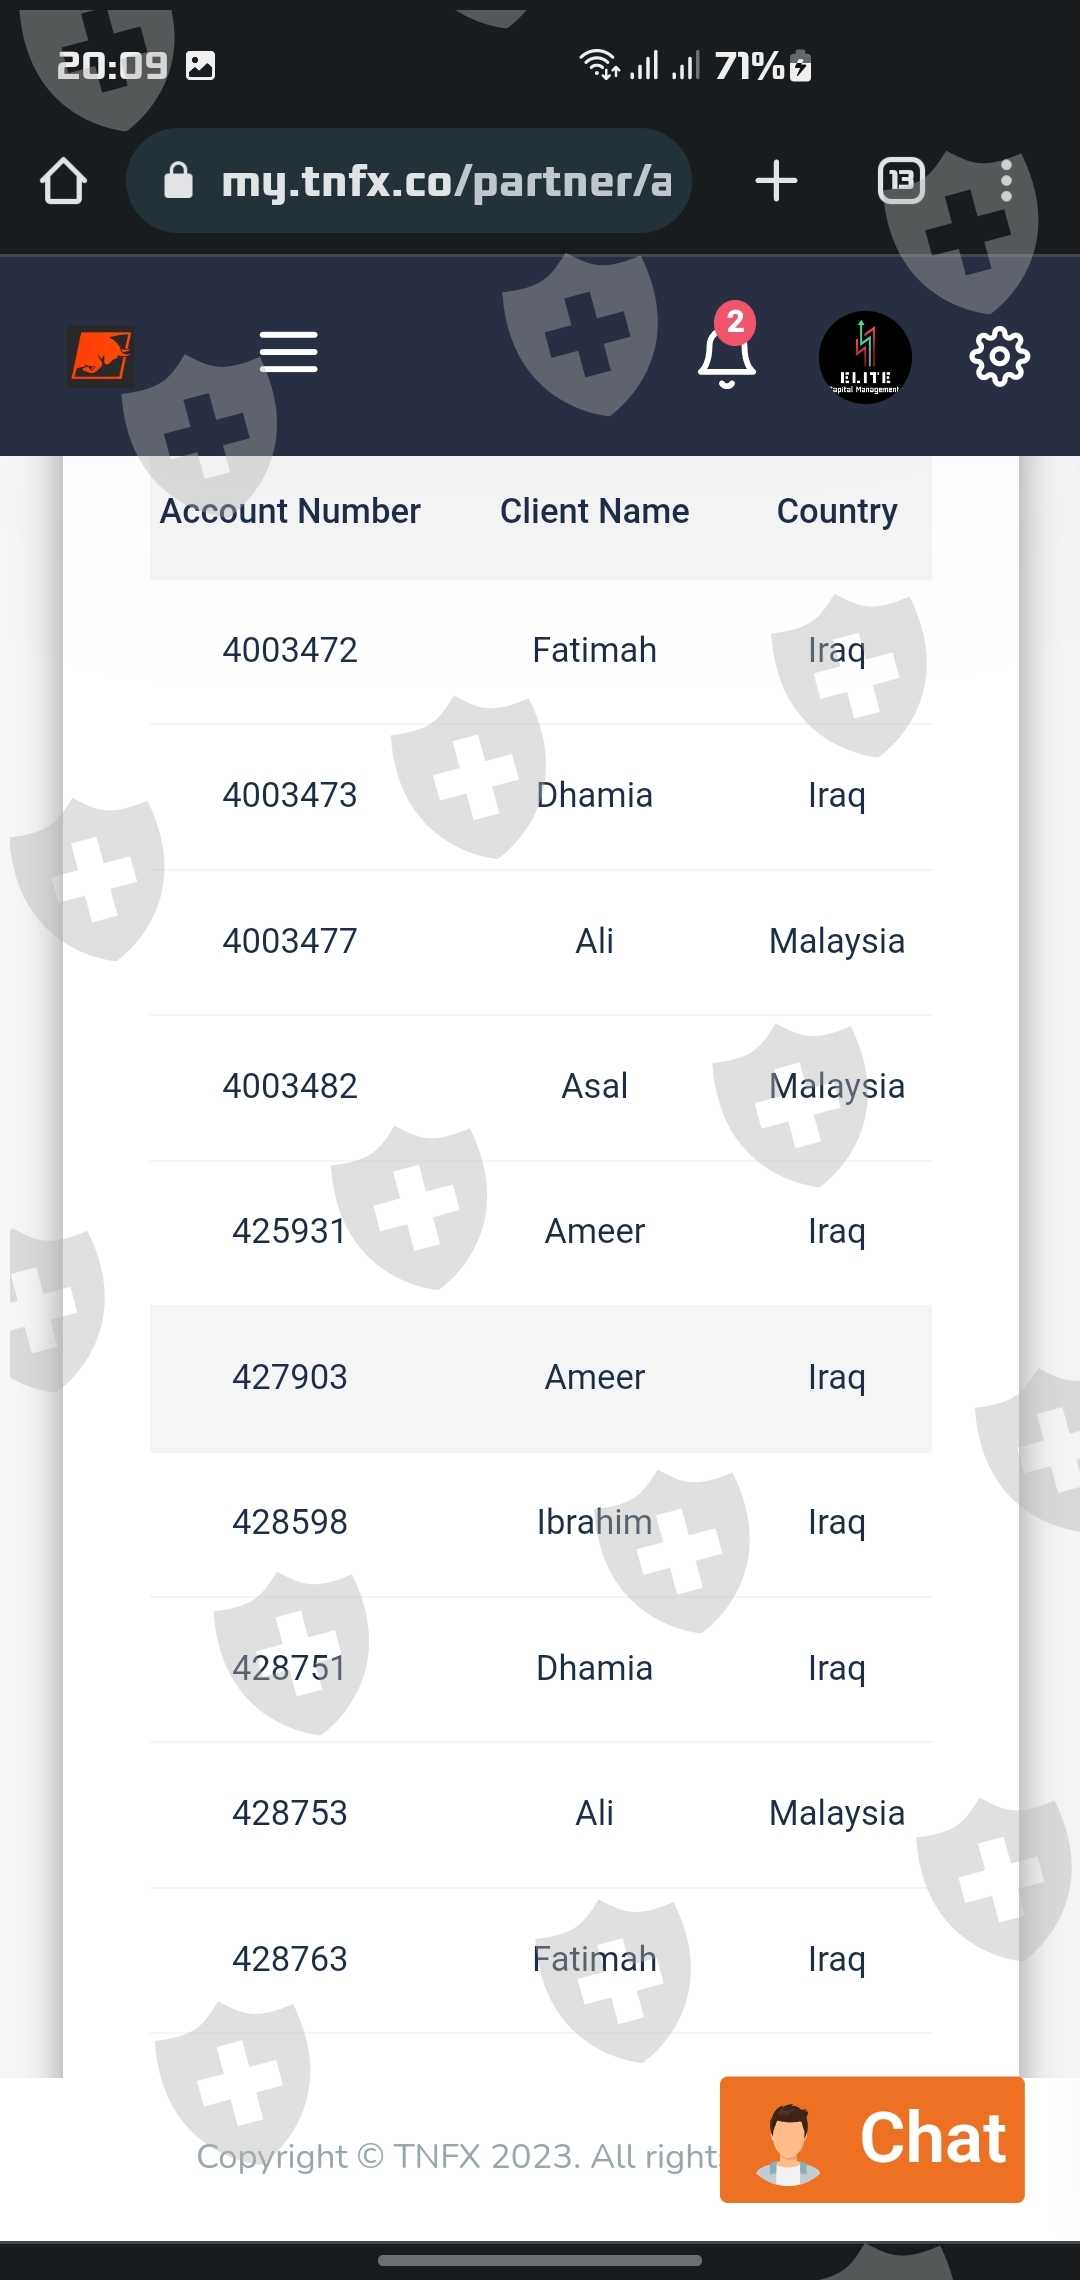1080x2280 pixels.
Task: Sort by Client Name column header
Action: point(594,511)
